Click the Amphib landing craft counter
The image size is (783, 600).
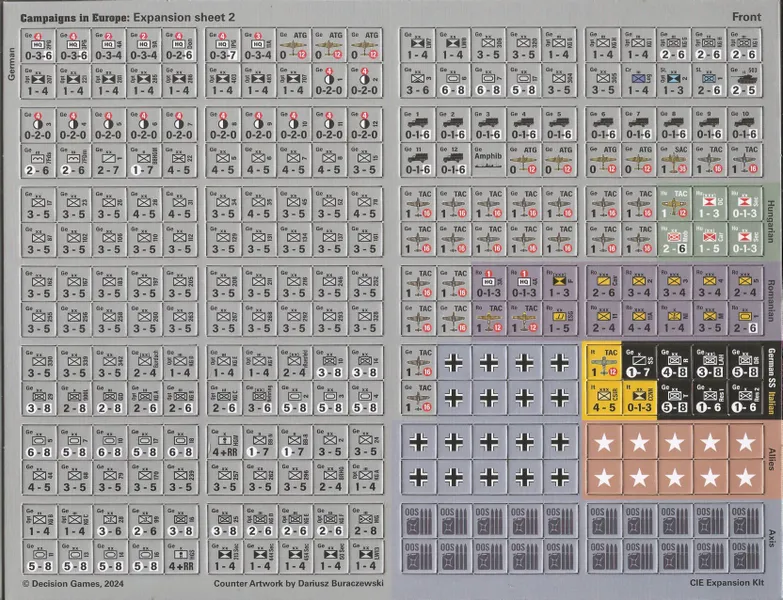pyautogui.click(x=489, y=158)
